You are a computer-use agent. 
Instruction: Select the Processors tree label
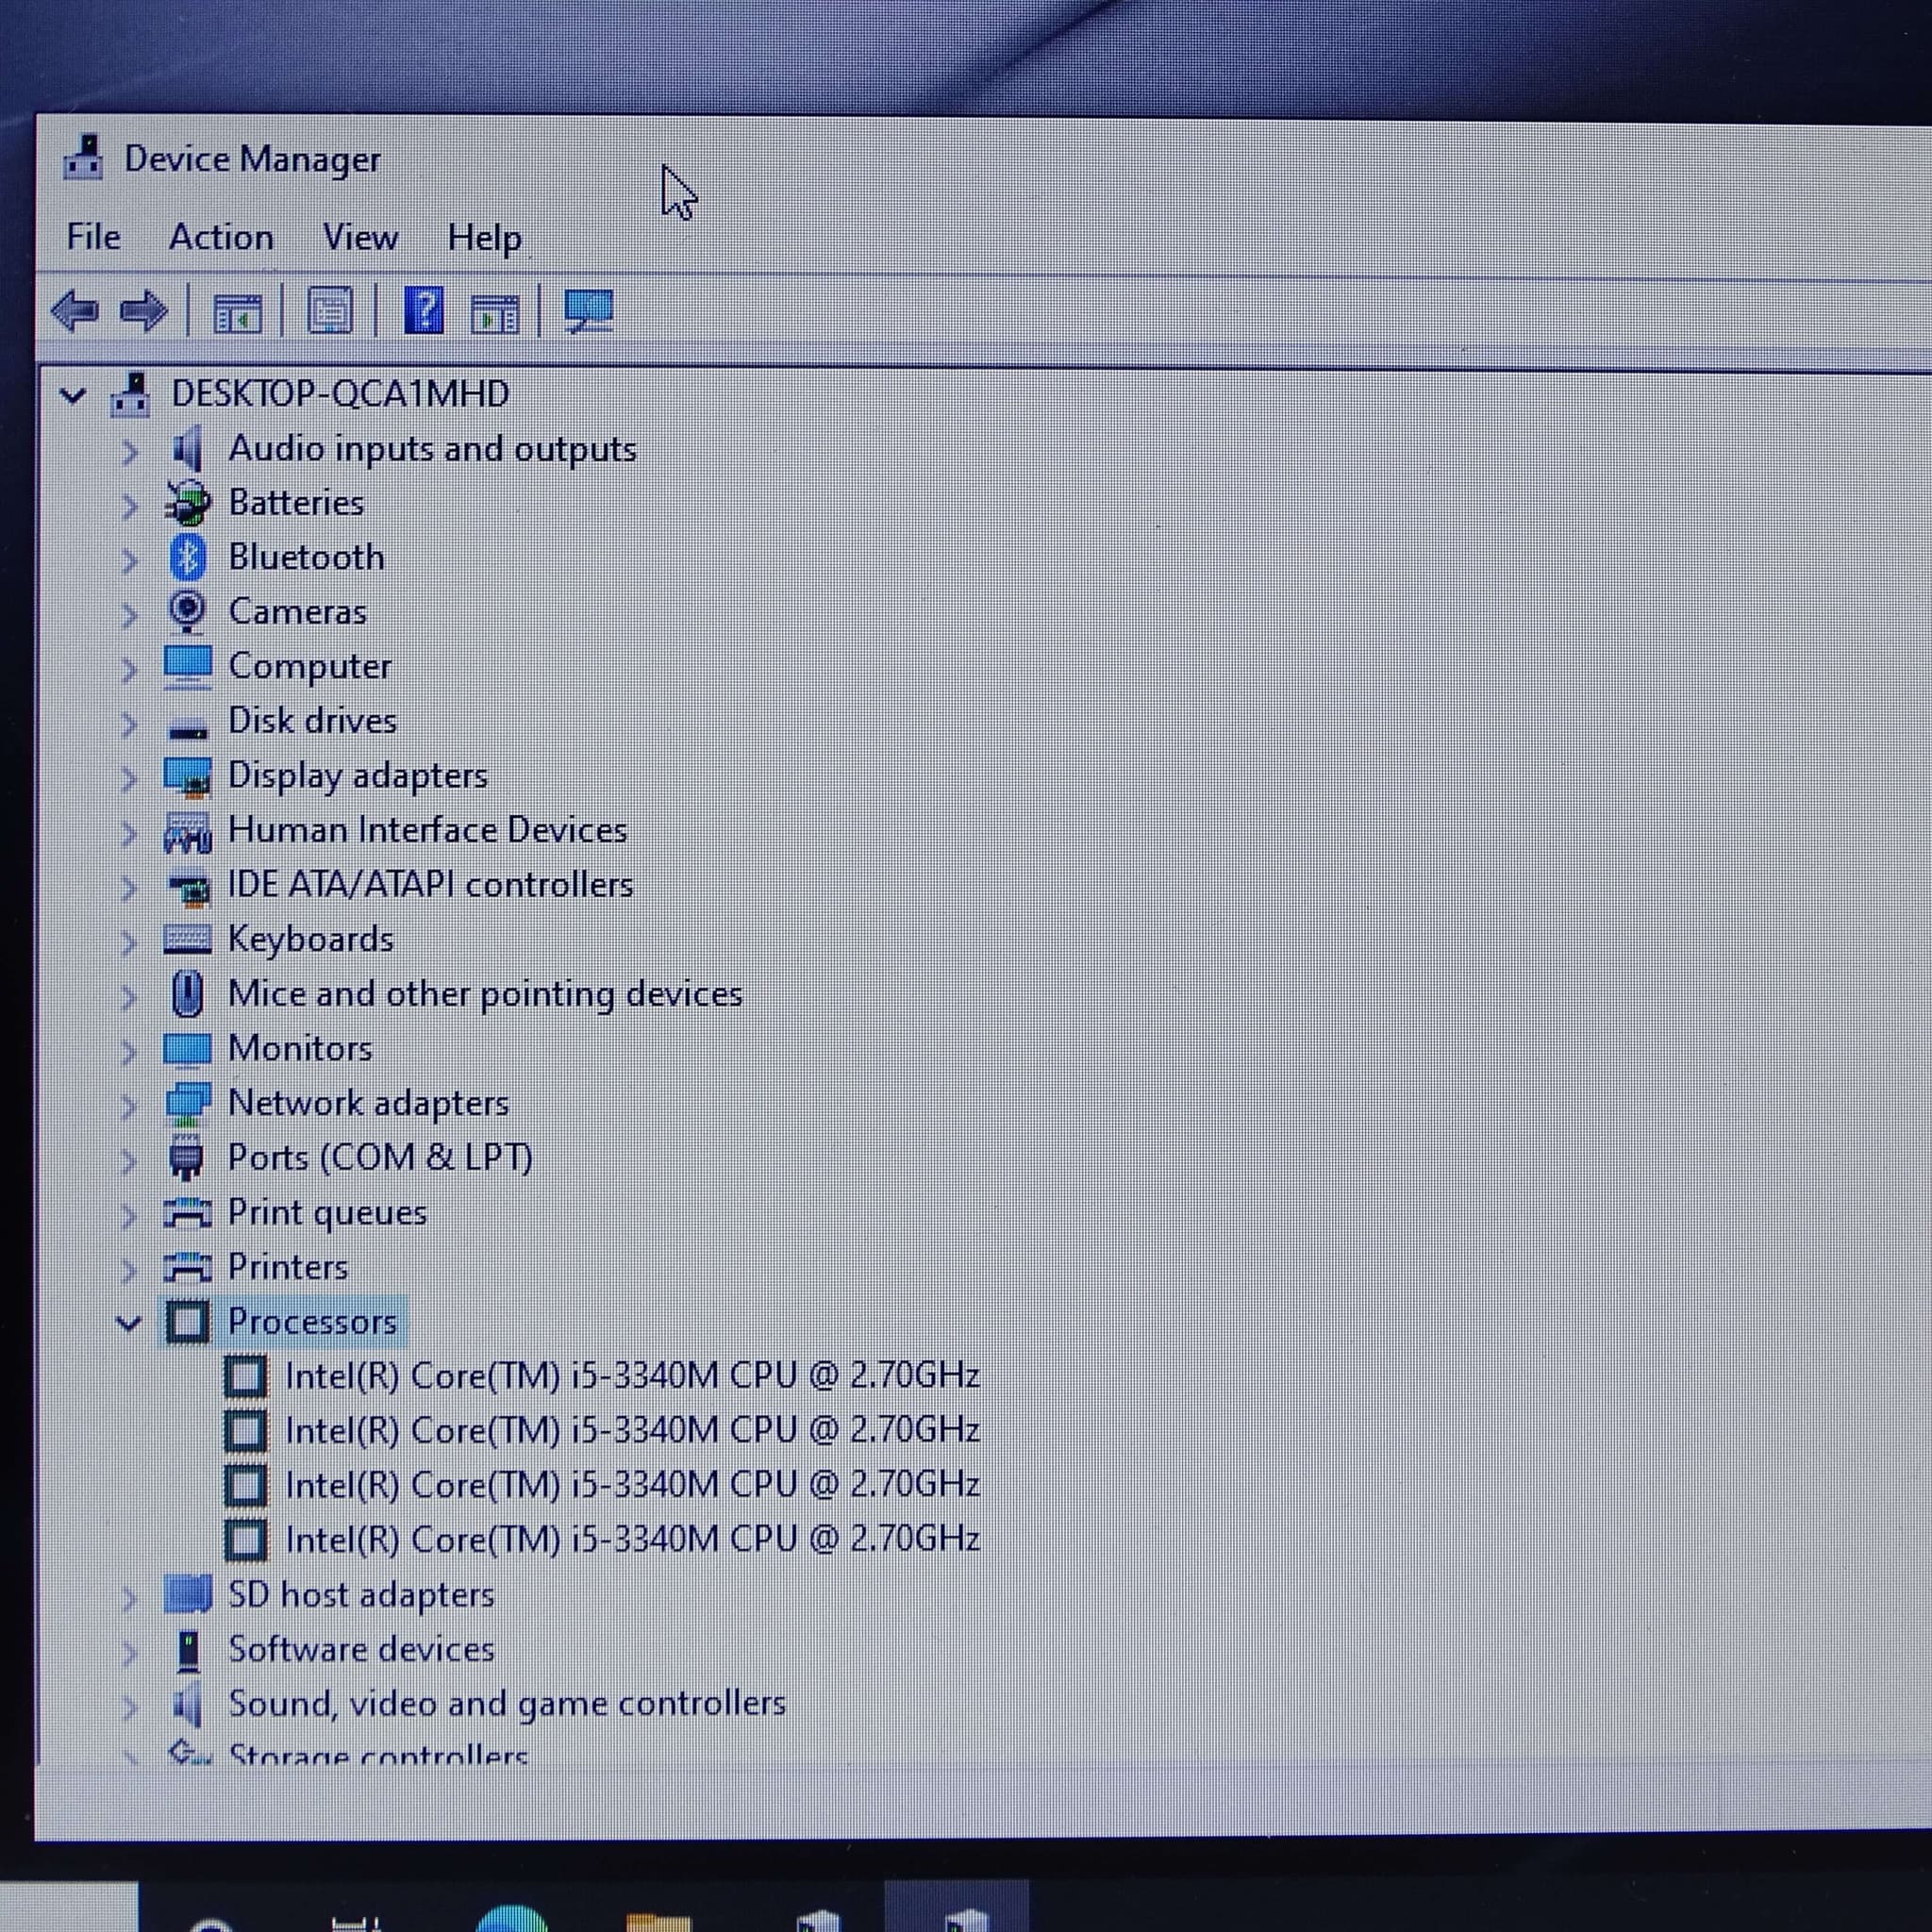(313, 1322)
